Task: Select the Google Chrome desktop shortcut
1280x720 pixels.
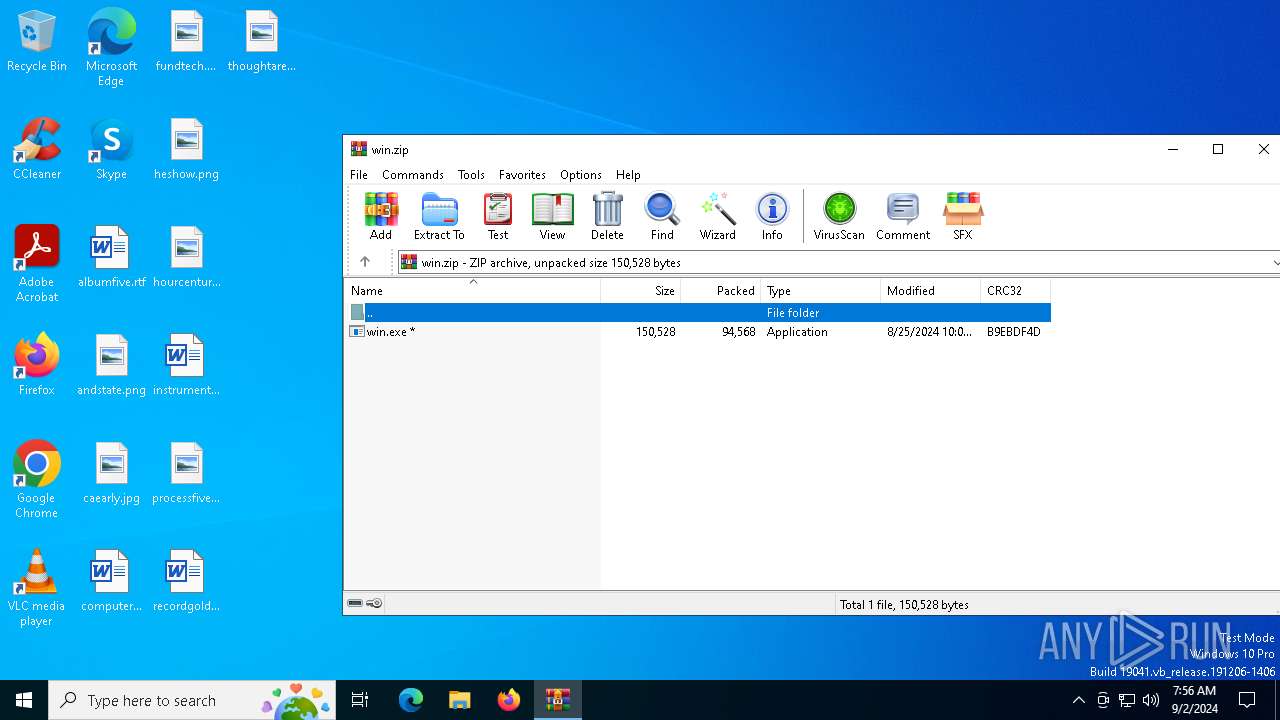Action: click(37, 480)
